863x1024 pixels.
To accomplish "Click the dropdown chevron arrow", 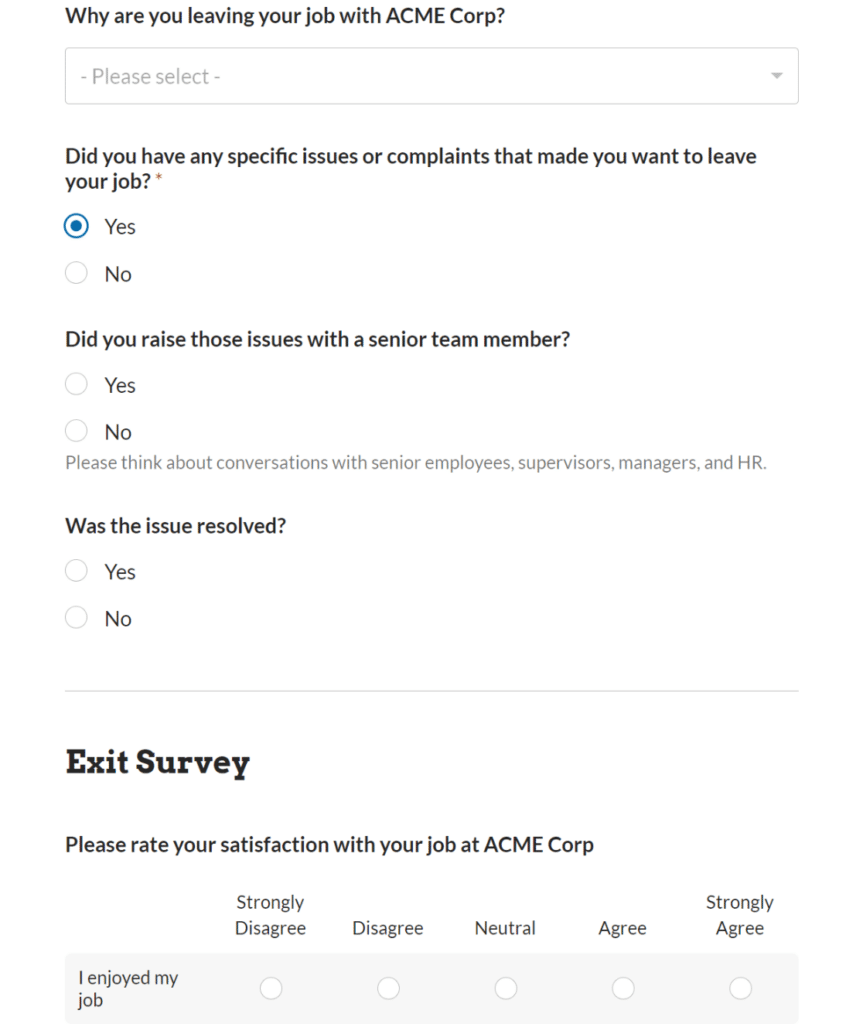I will [777, 75].
